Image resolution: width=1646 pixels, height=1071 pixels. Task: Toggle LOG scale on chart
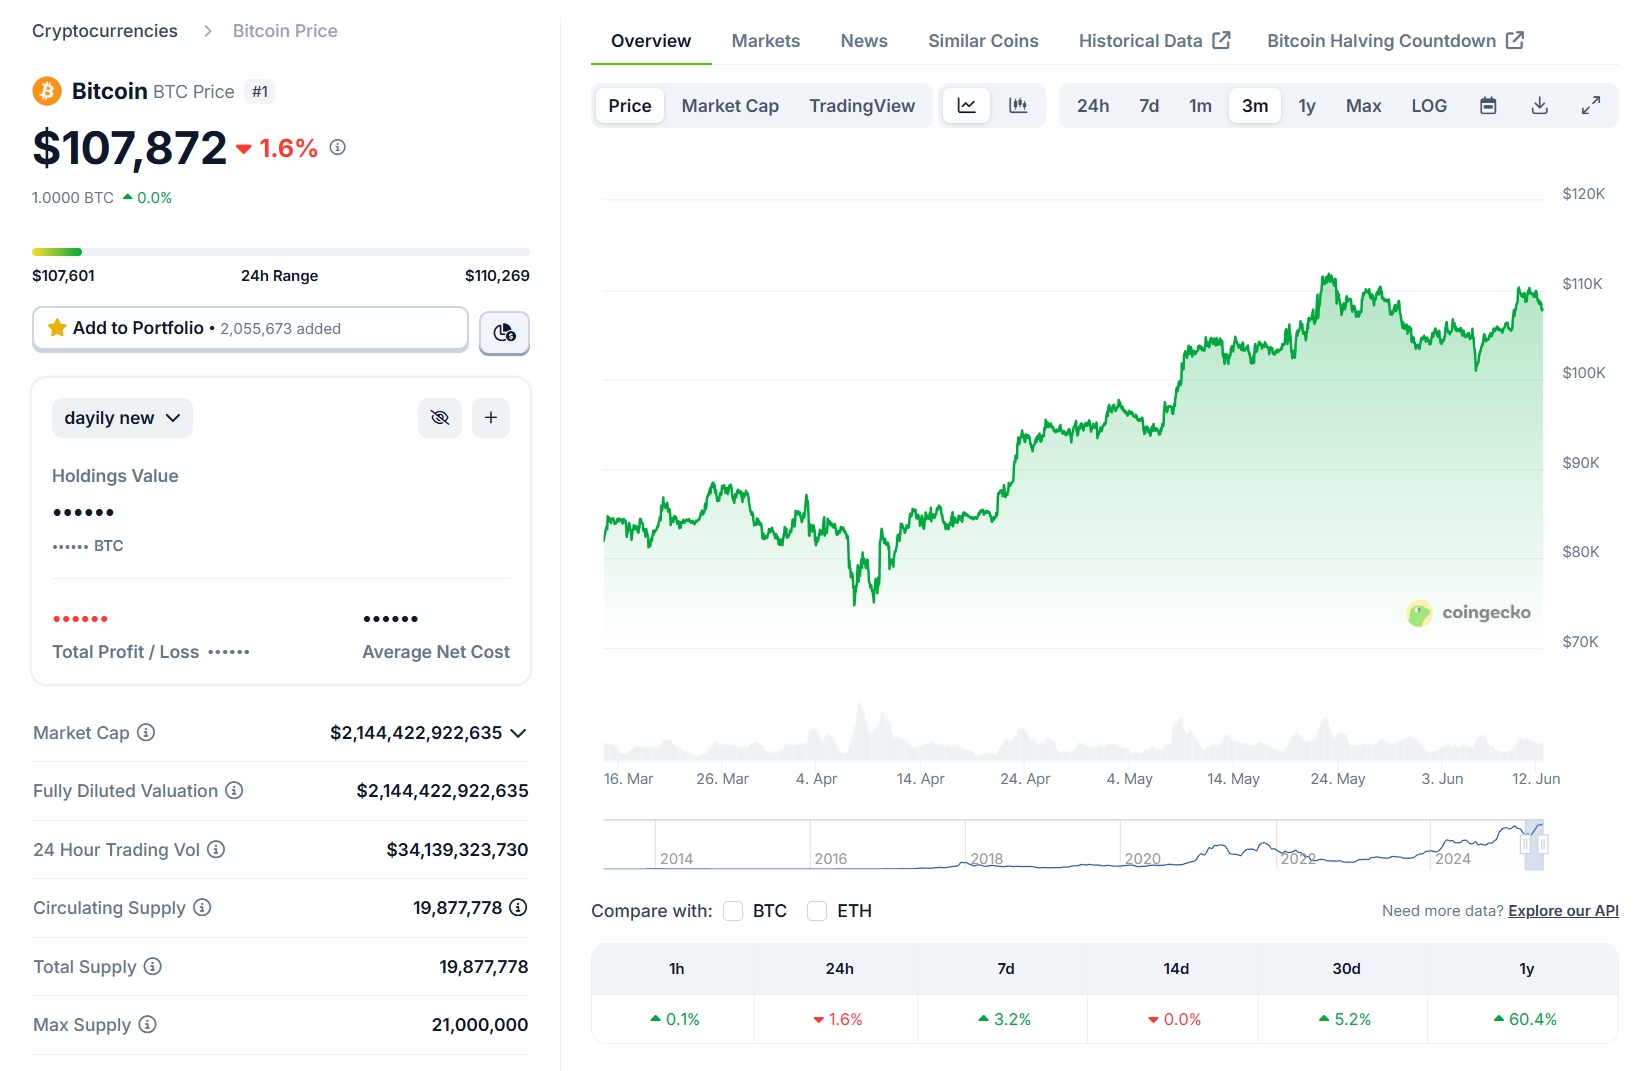tap(1429, 105)
